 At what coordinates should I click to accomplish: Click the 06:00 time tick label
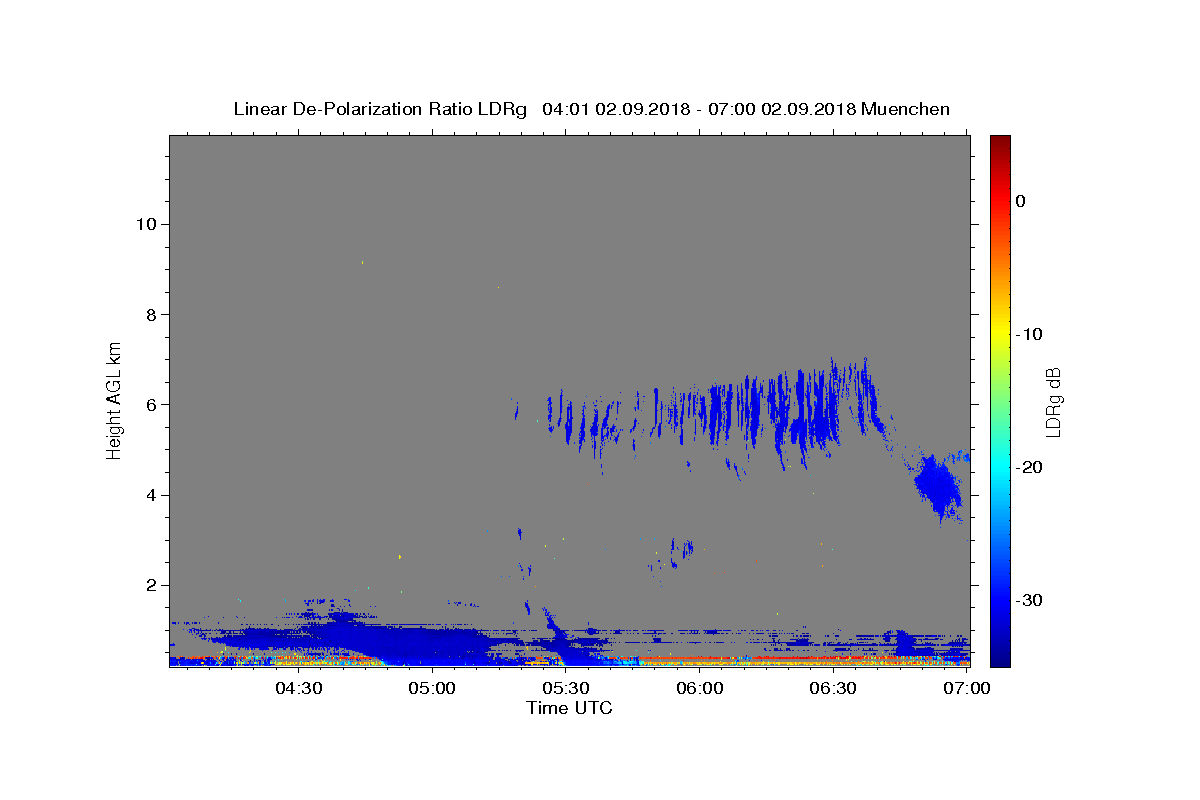(700, 688)
